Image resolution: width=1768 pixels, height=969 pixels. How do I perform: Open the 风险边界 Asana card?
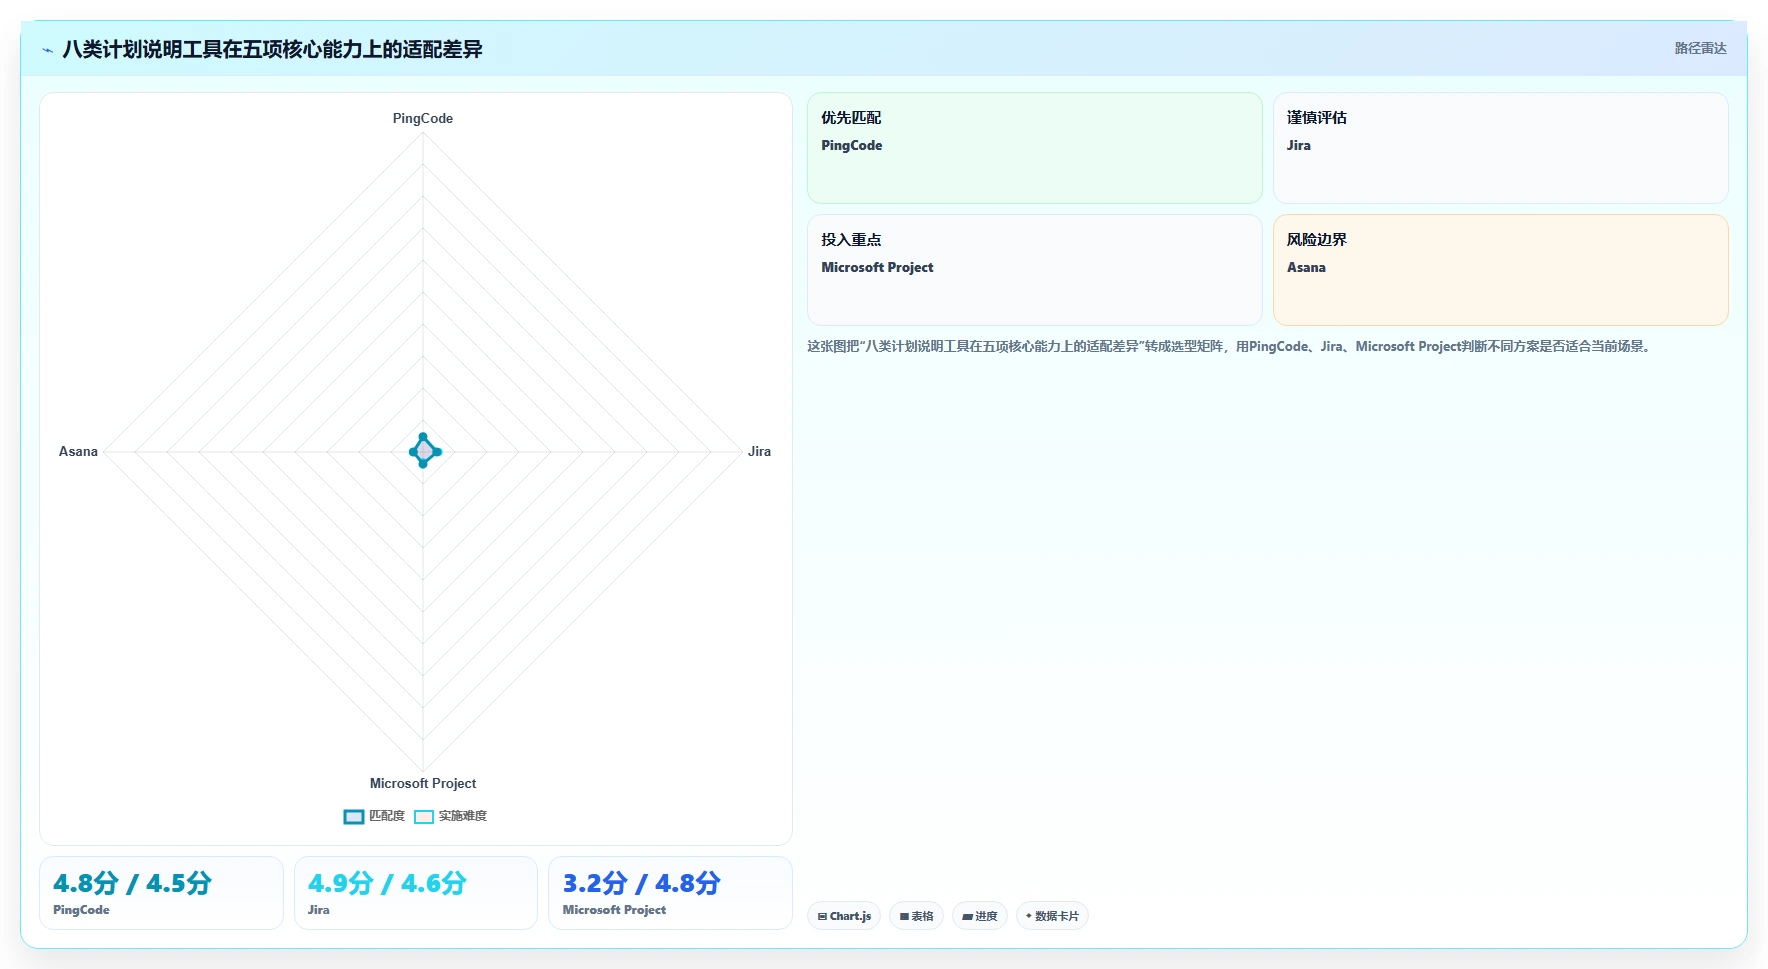1500,270
